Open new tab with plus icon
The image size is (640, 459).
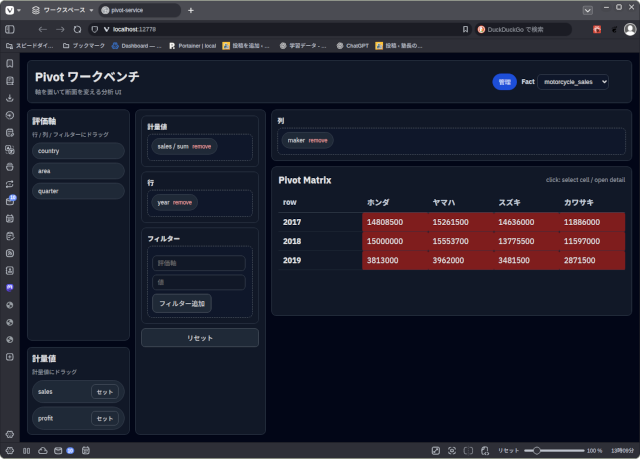click(x=191, y=10)
